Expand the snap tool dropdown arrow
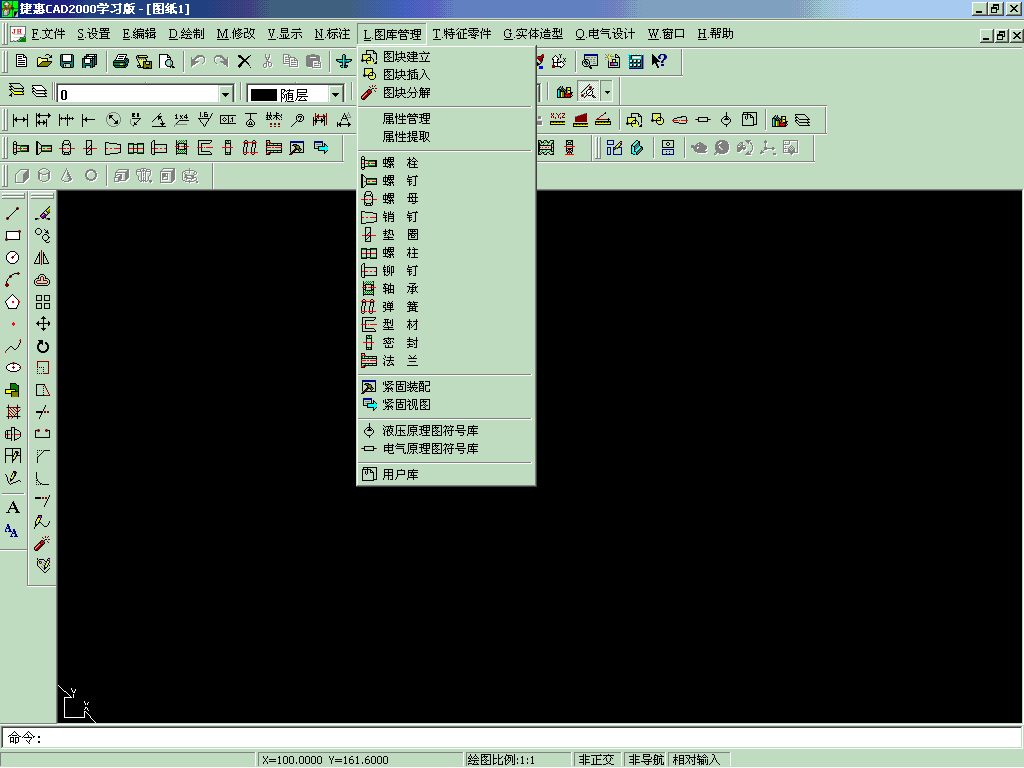Screen dimensions: 1024x768 [x=606, y=92]
